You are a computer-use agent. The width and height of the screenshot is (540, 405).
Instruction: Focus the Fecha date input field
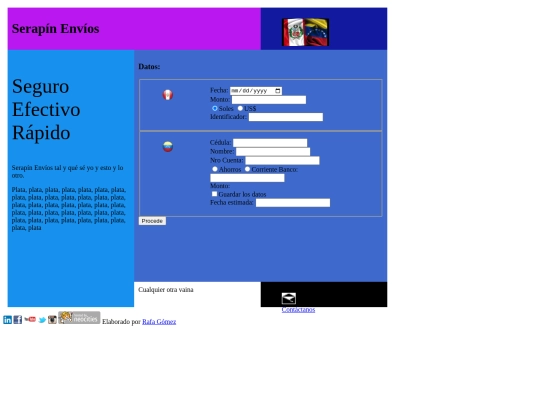pyautogui.click(x=256, y=91)
